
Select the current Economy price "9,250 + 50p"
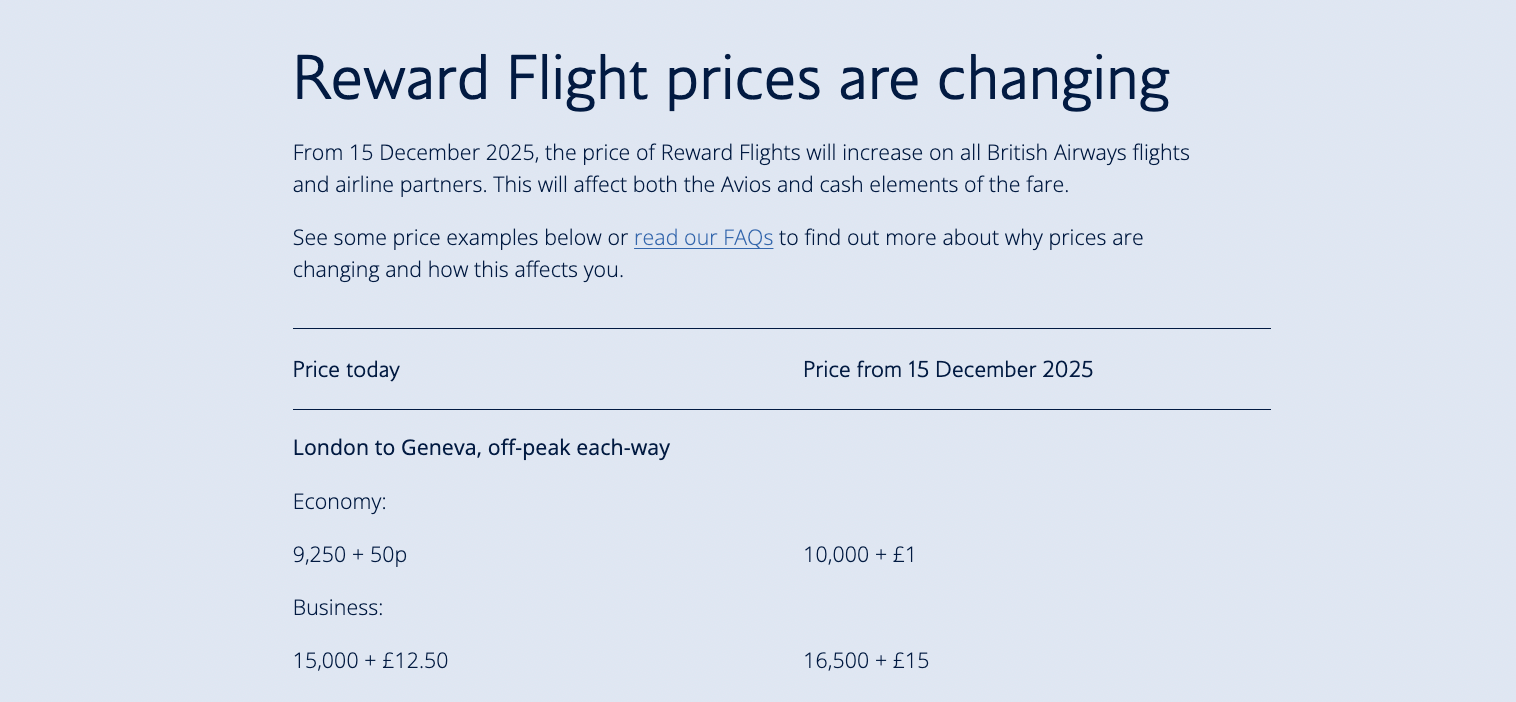(349, 554)
